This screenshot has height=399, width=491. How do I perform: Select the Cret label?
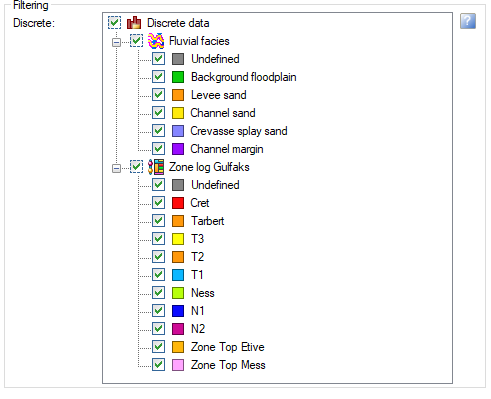[200, 203]
